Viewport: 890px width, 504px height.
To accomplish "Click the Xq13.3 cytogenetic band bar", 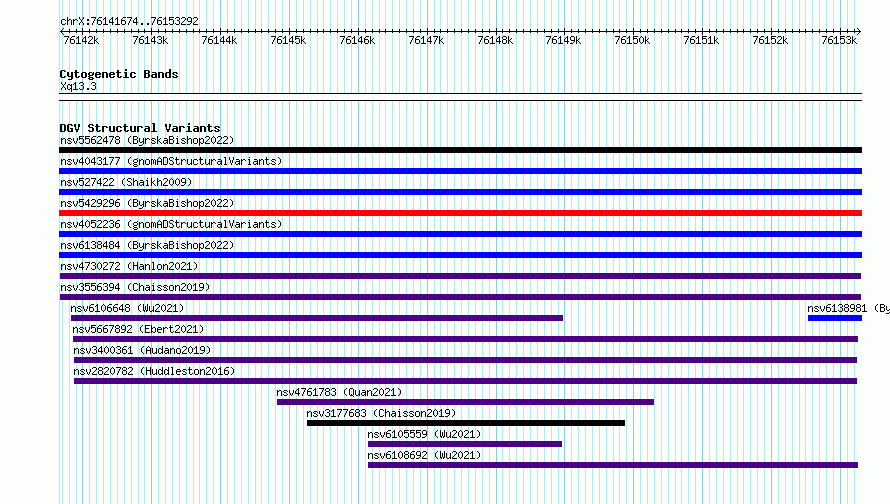I will [460, 97].
